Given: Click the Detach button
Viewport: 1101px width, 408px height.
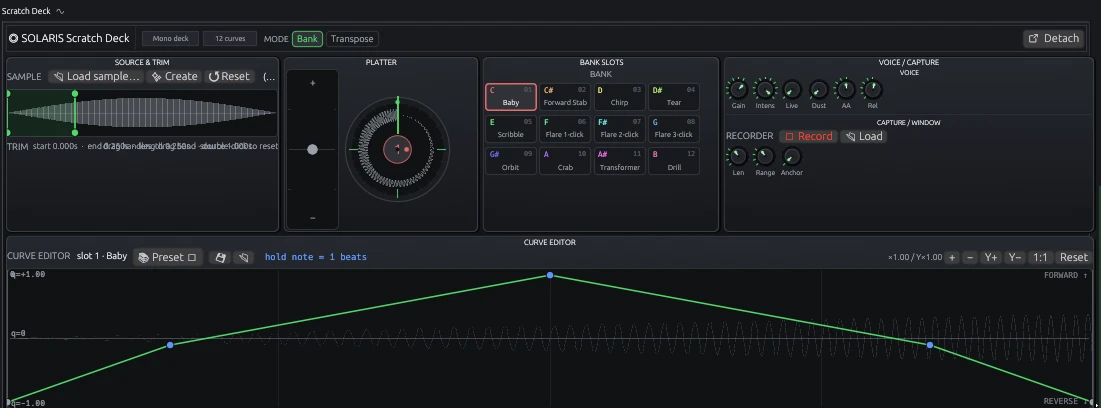Looking at the screenshot, I should click(1054, 39).
